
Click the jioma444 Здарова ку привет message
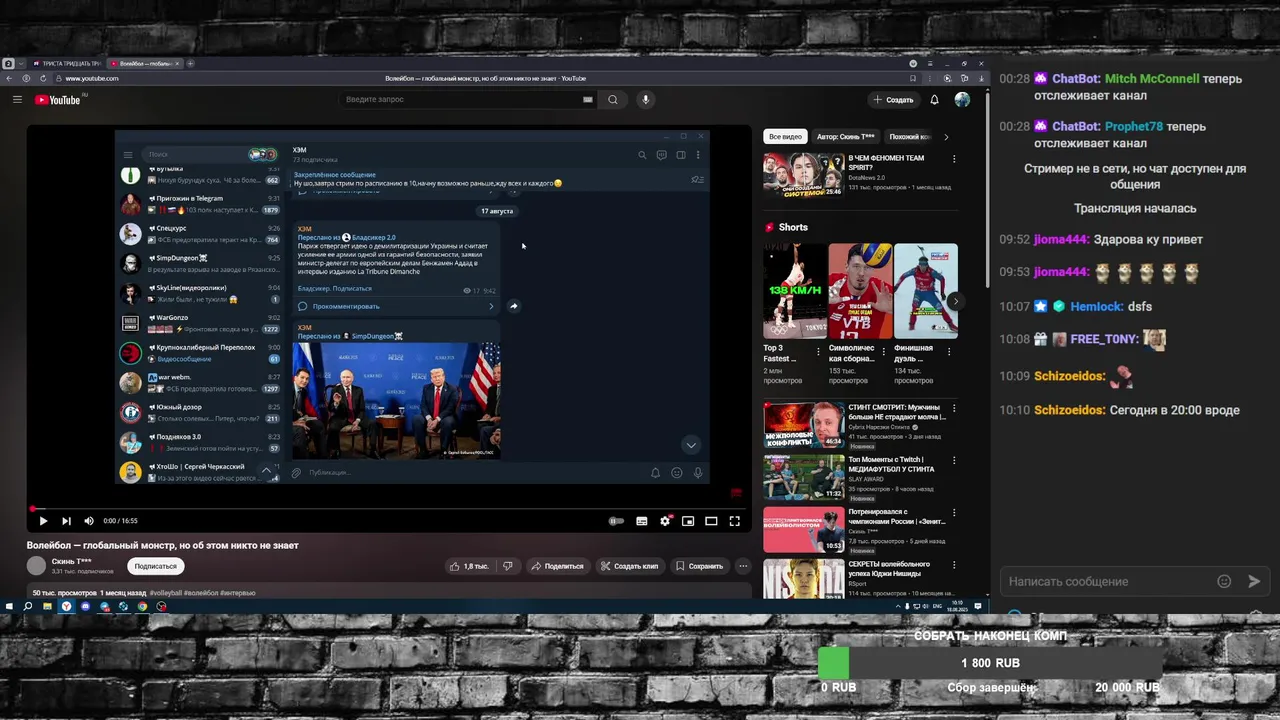click(1148, 240)
